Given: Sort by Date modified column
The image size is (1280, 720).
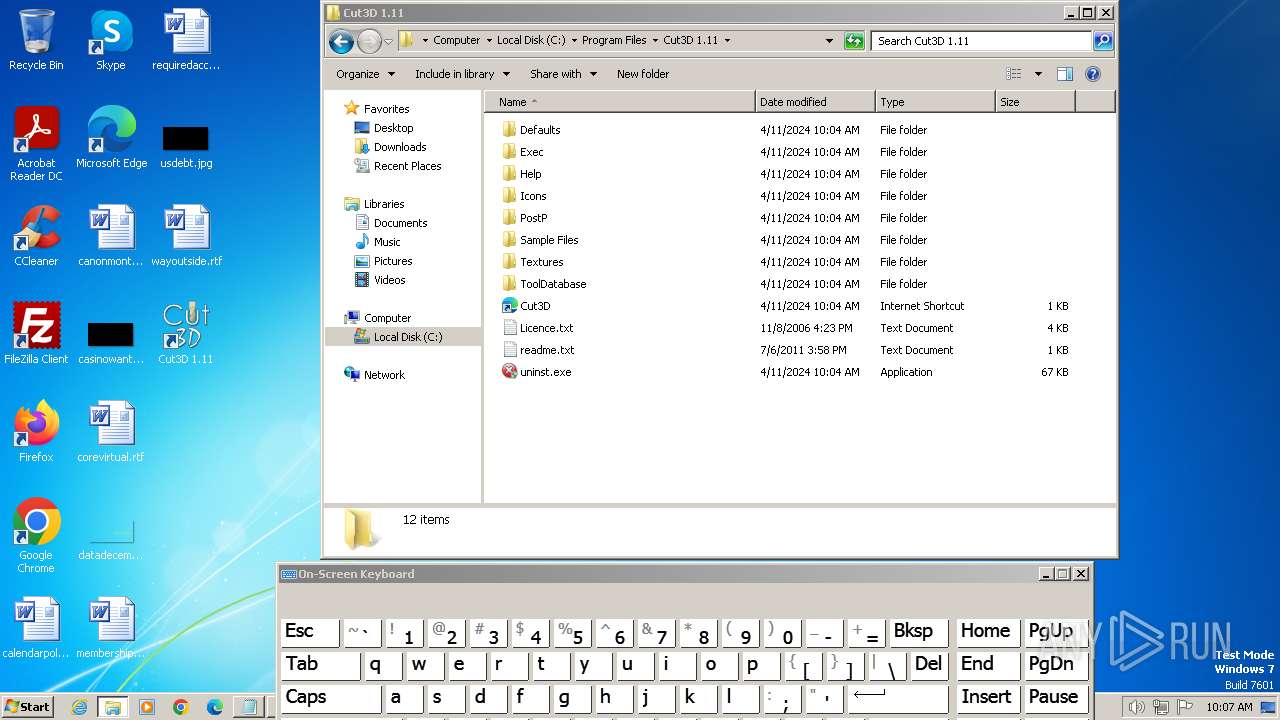Looking at the screenshot, I should pos(815,102).
